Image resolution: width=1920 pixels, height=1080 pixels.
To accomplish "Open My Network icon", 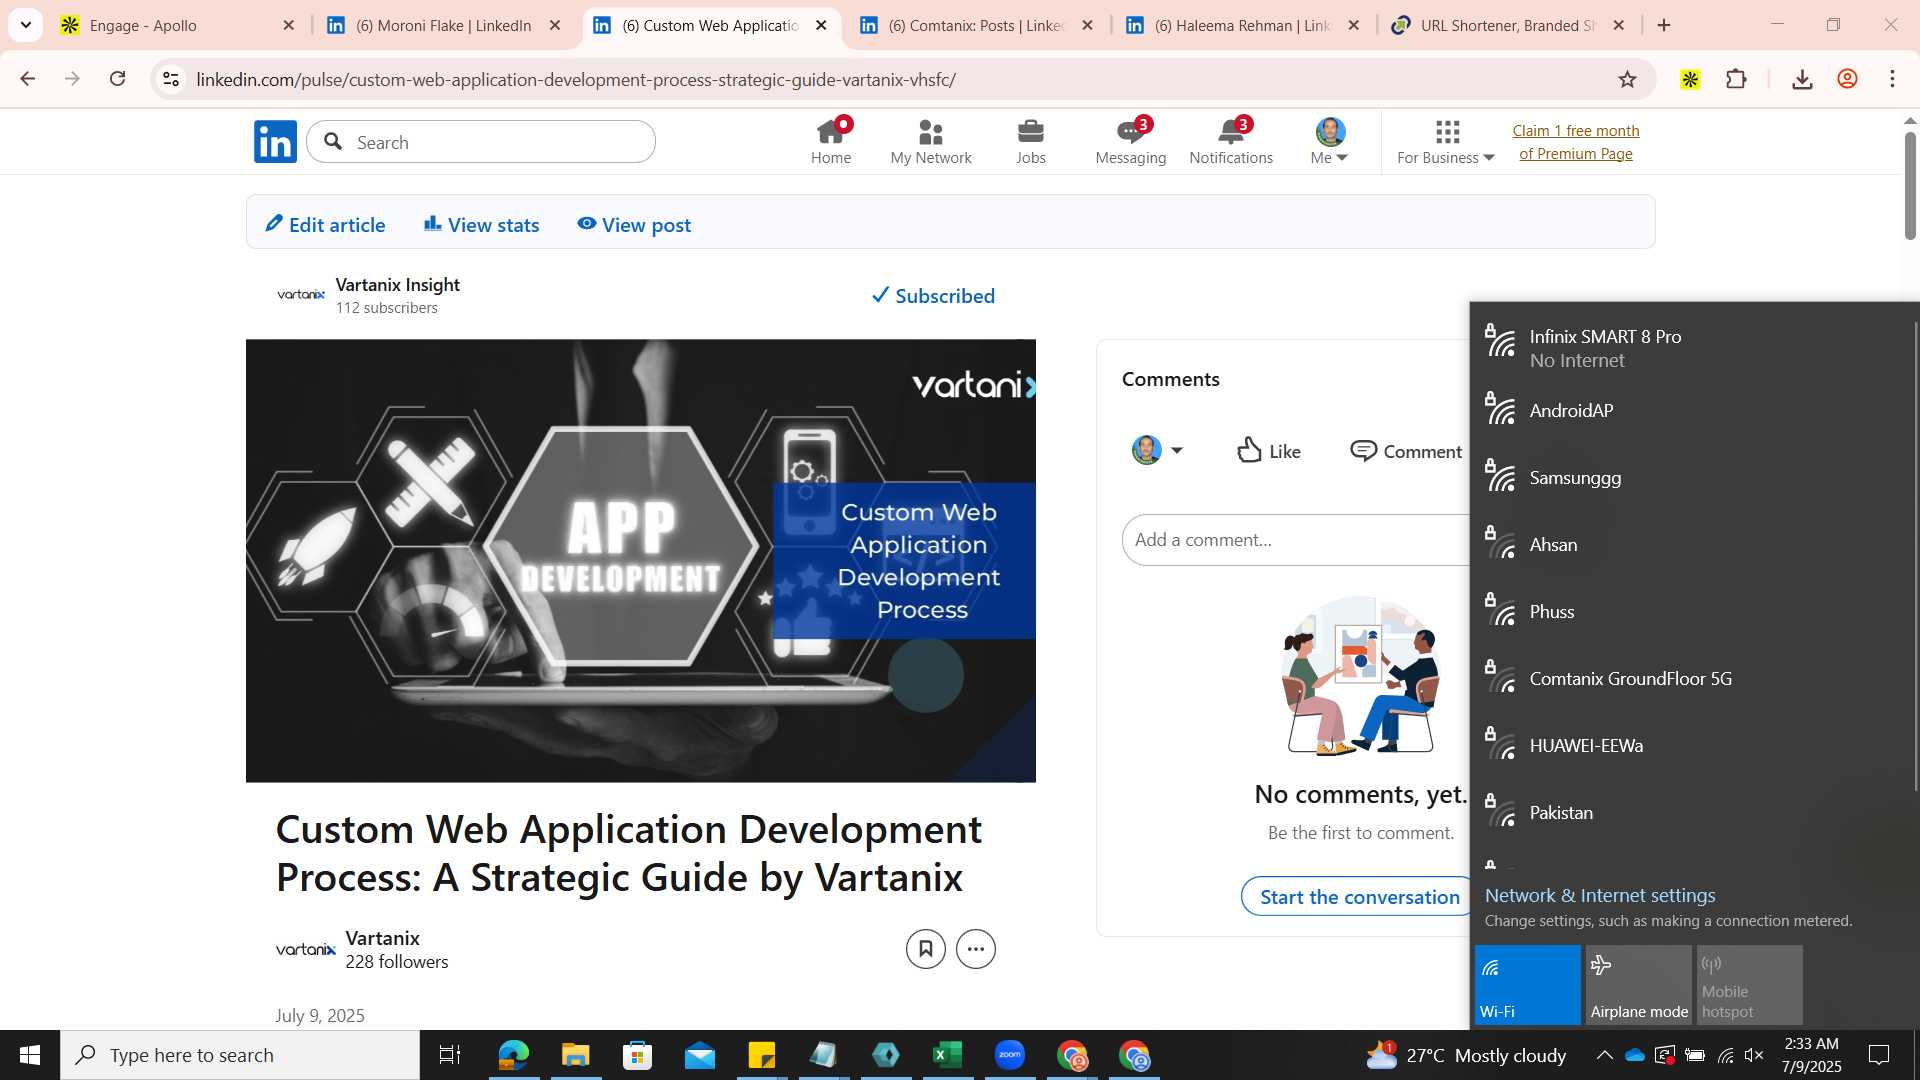I will [x=931, y=142].
